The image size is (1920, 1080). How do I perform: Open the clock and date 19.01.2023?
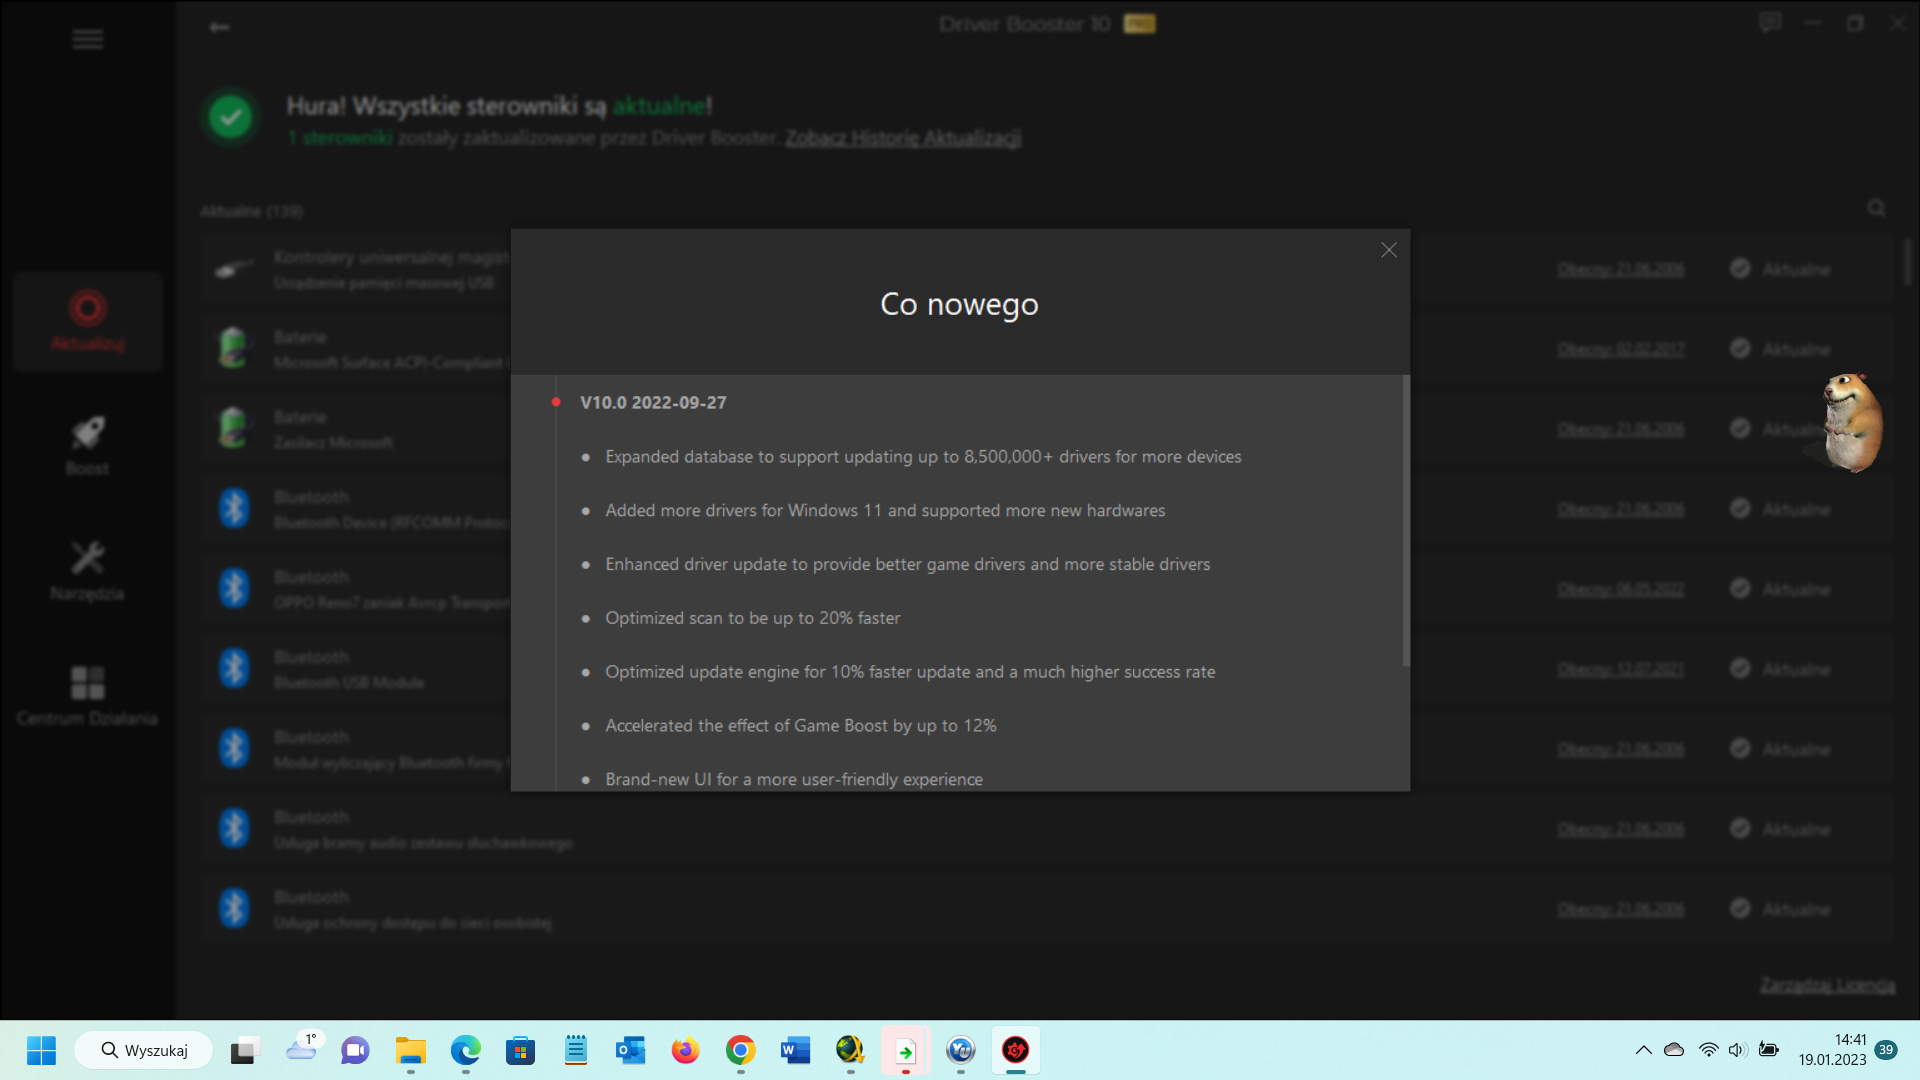pos(1832,1050)
